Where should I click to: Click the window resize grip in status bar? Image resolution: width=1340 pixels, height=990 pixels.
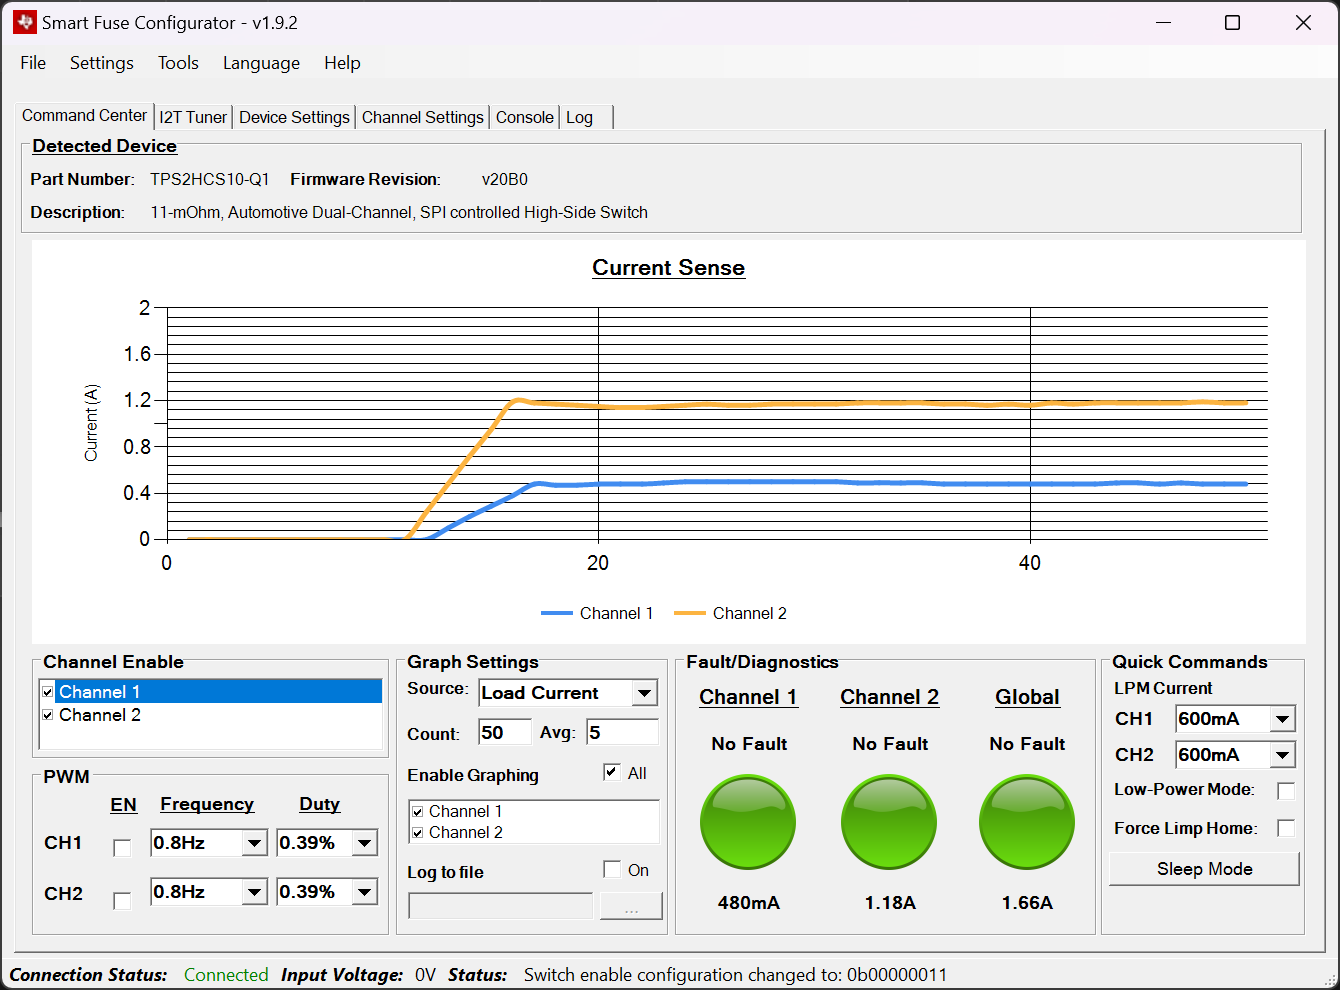click(1330, 980)
